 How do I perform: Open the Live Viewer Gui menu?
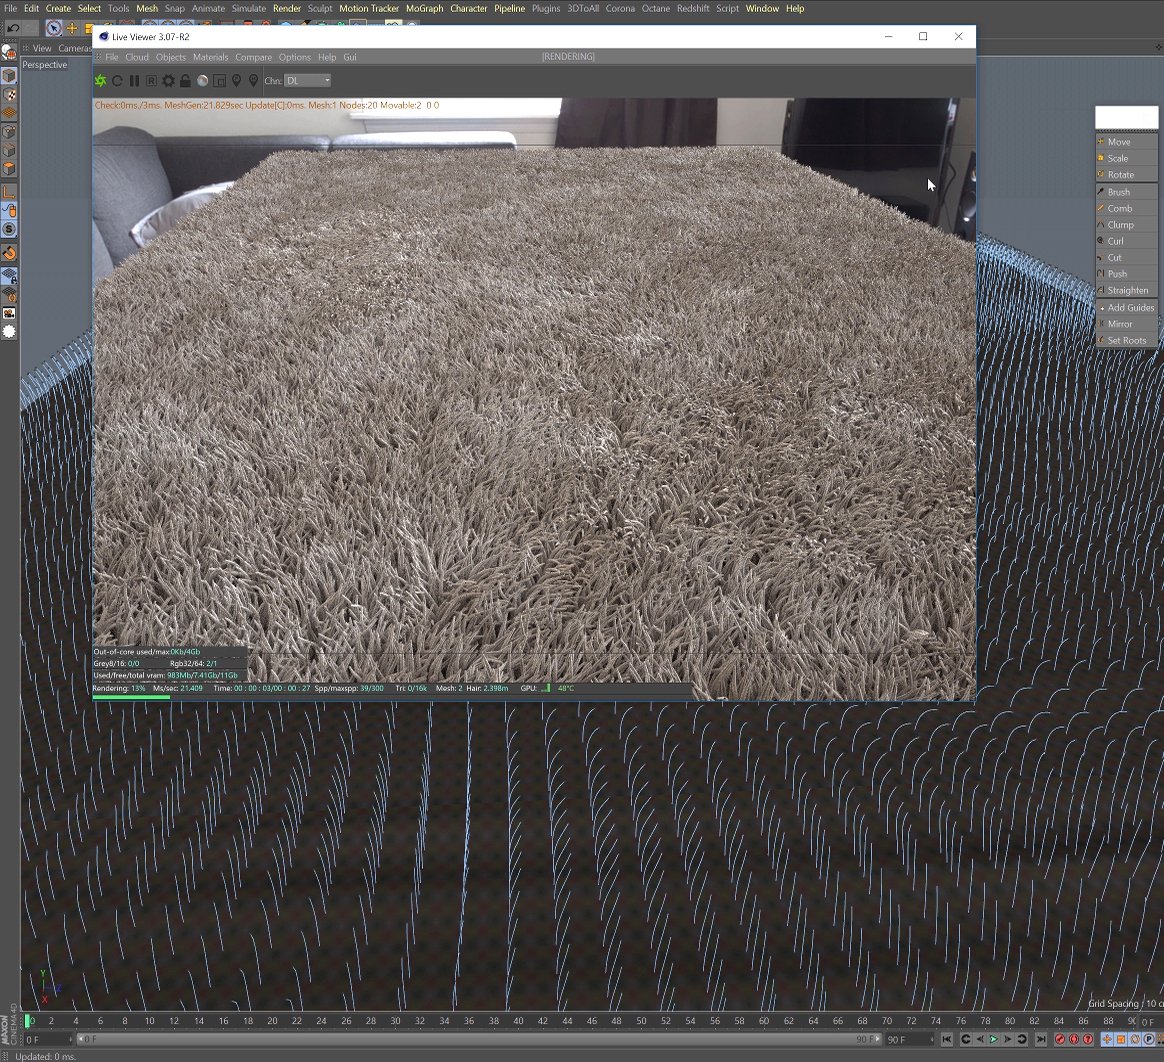[x=350, y=57]
